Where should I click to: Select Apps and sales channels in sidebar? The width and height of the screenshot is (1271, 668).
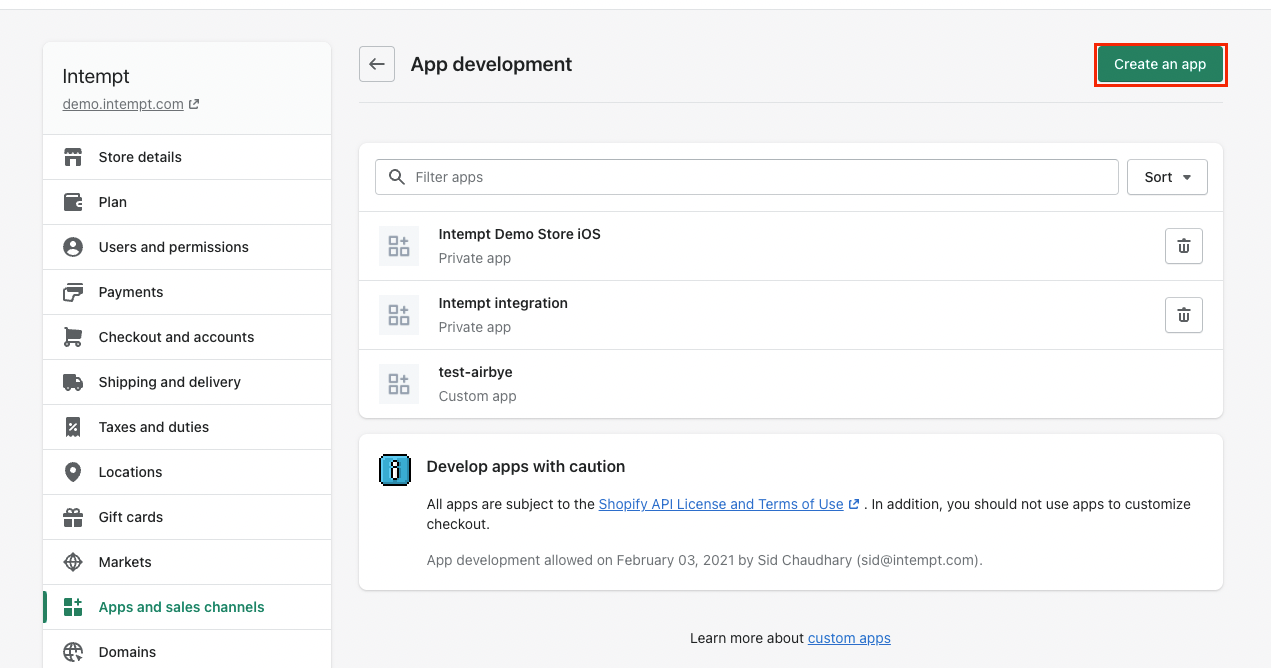click(187, 607)
